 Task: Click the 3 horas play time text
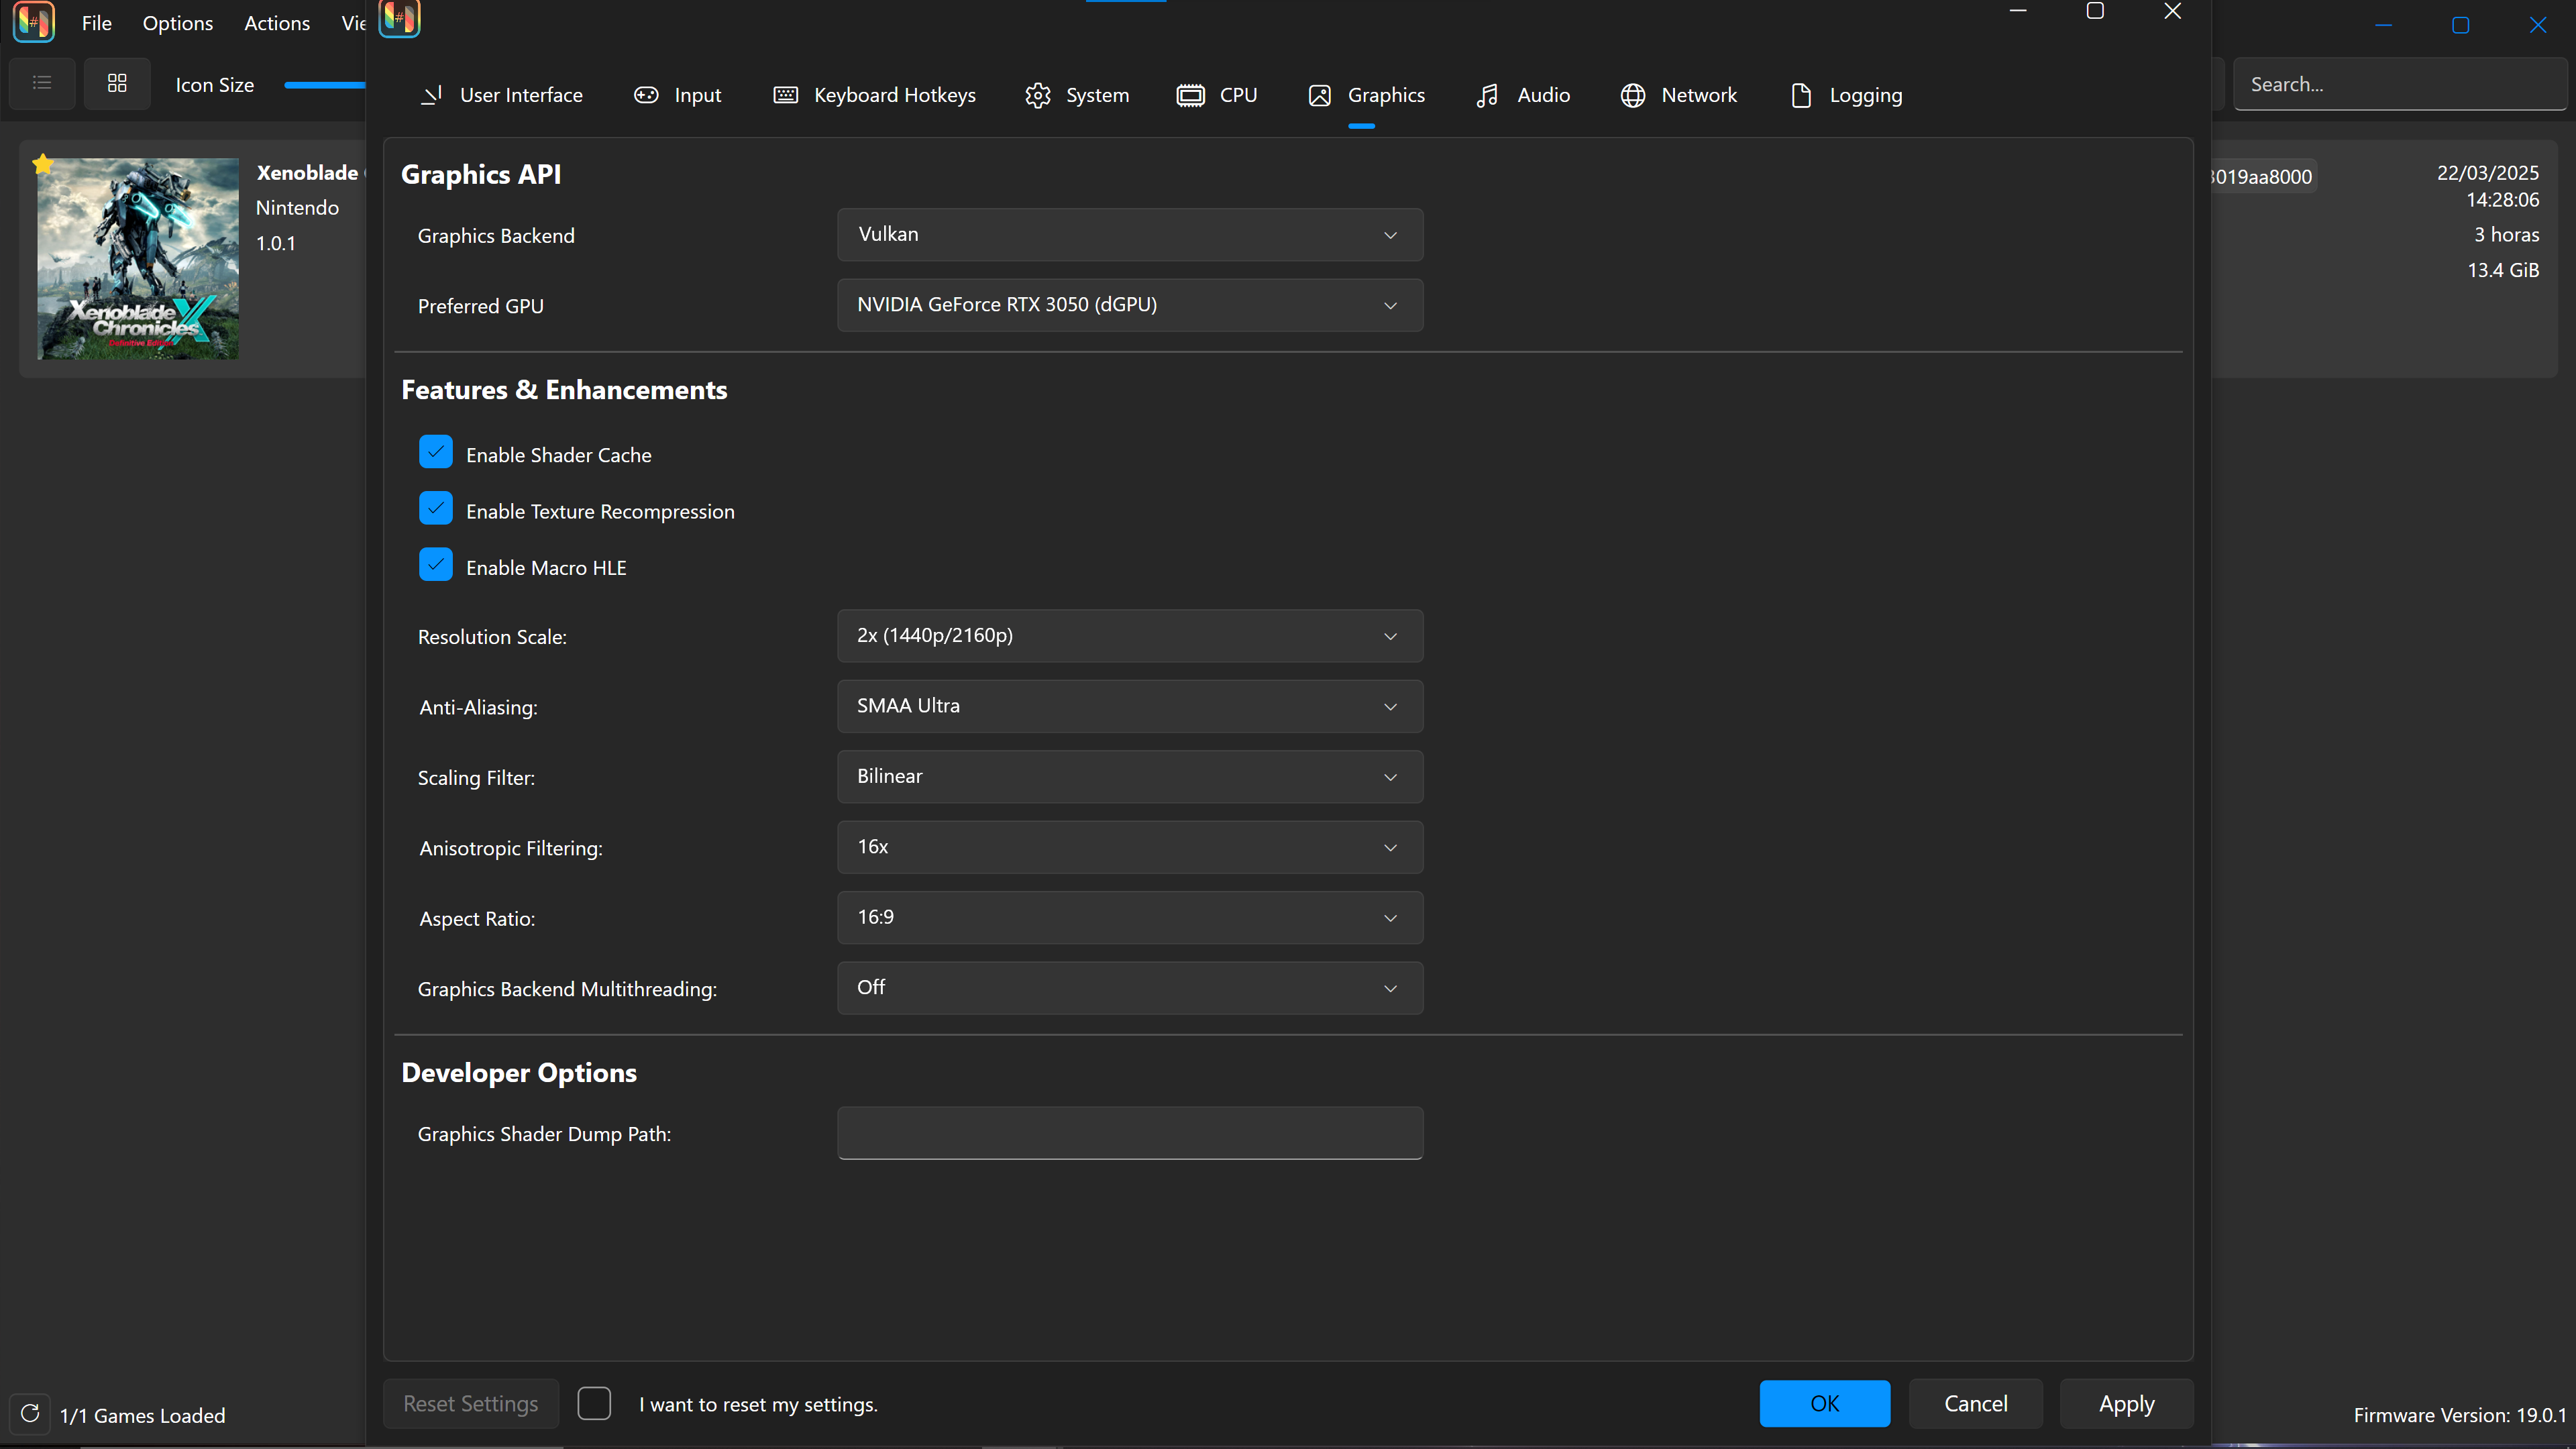coord(2507,234)
